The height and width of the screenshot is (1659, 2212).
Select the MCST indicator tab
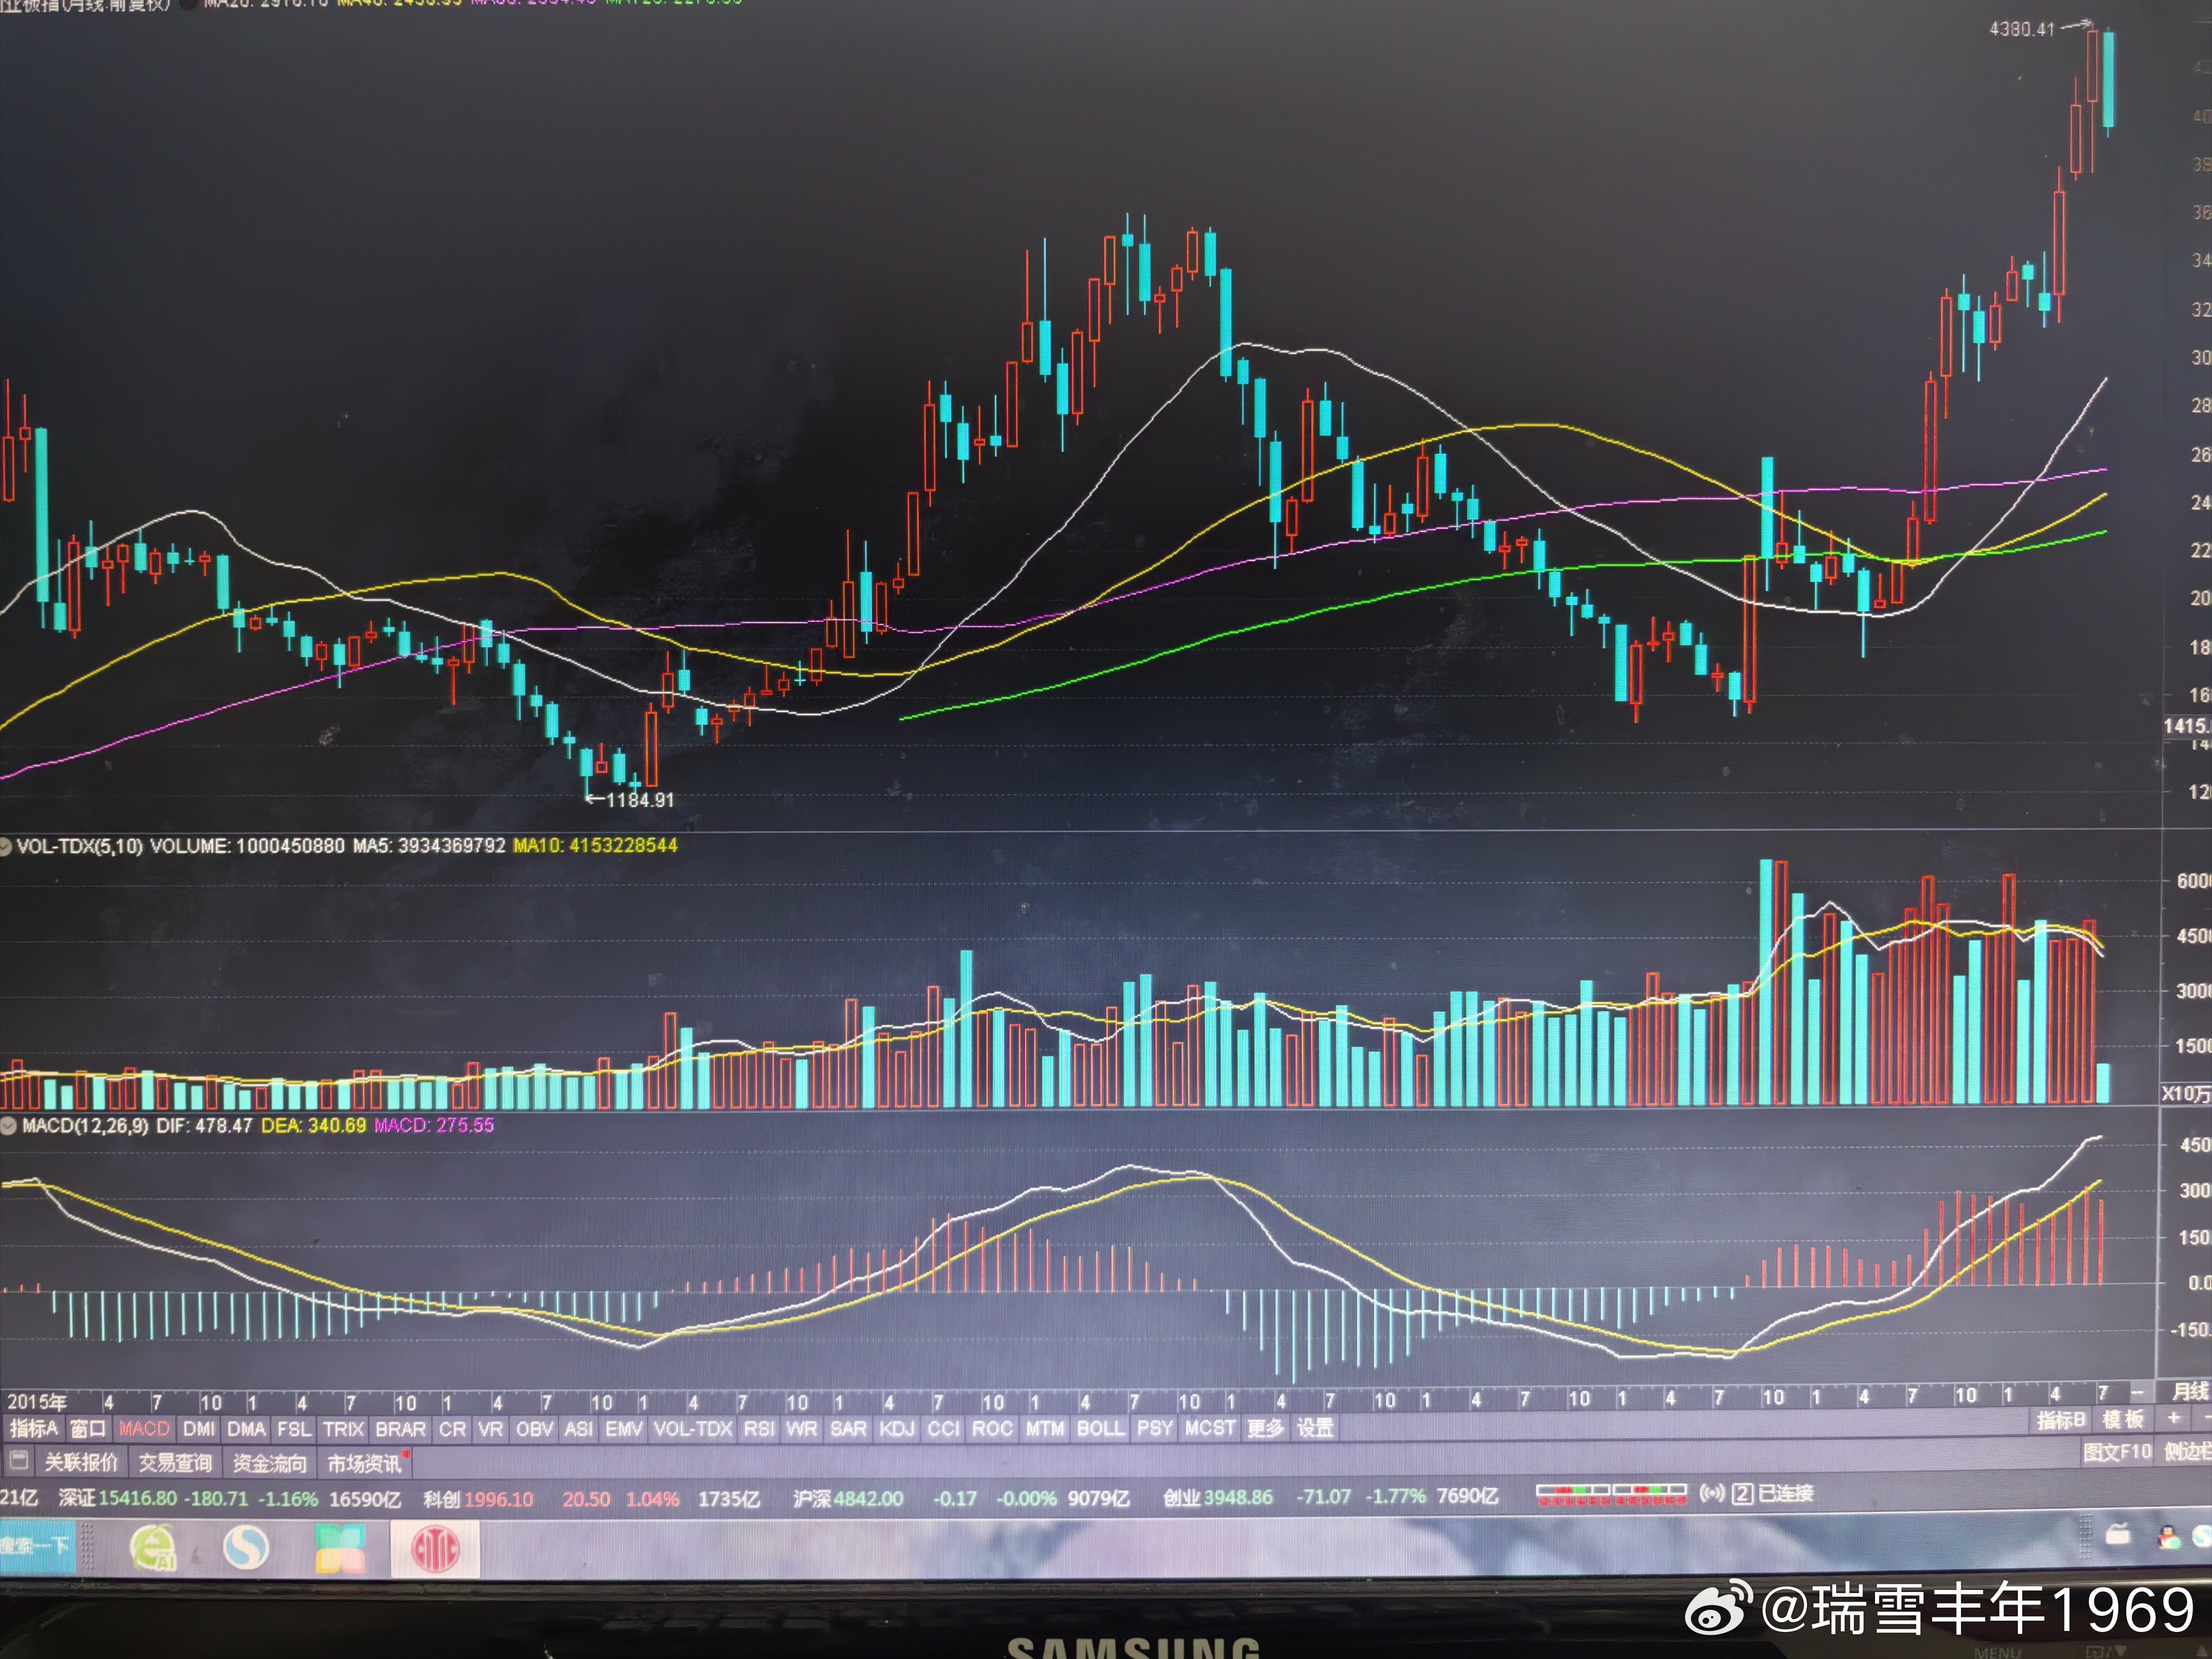pos(1210,1428)
